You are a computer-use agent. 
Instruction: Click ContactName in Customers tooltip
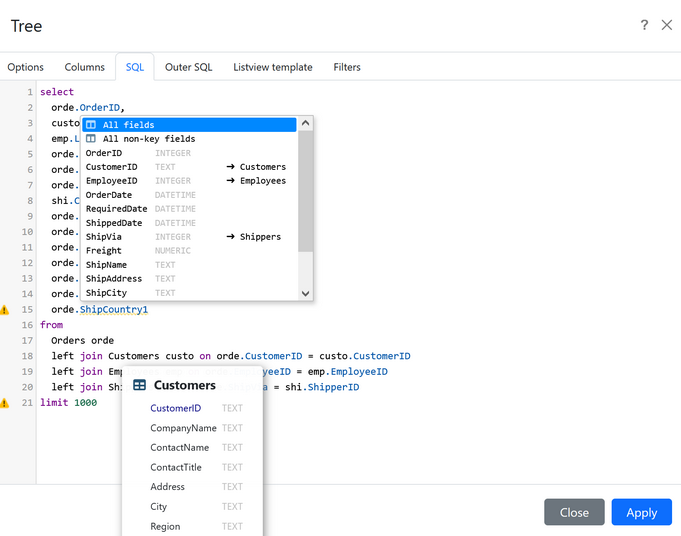tap(179, 448)
